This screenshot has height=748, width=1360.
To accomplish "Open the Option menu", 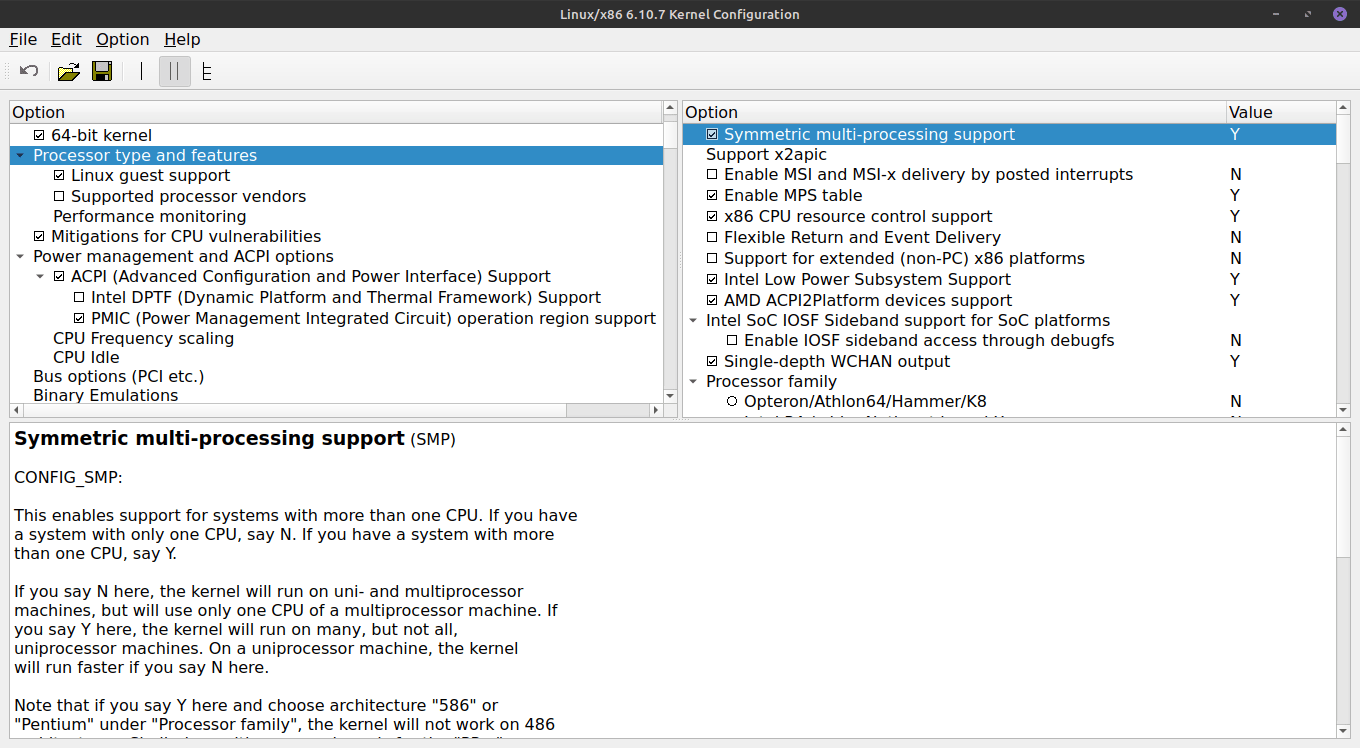I will click(x=123, y=39).
